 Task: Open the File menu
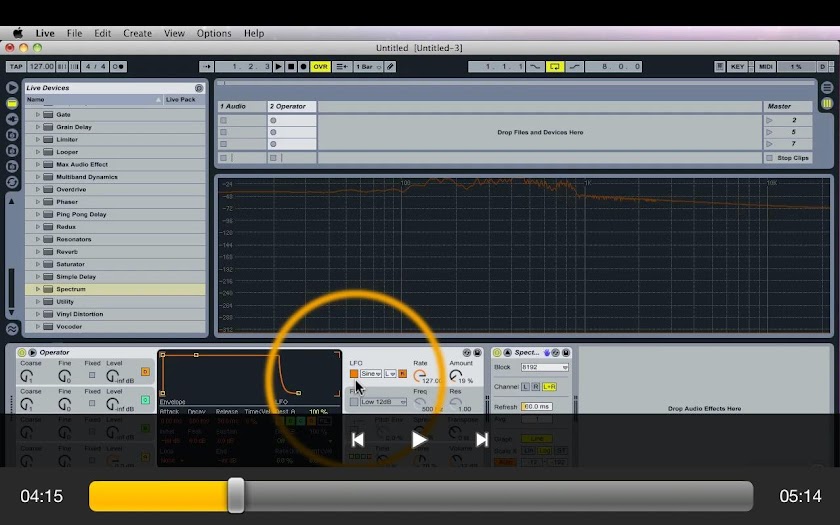pyautogui.click(x=74, y=33)
